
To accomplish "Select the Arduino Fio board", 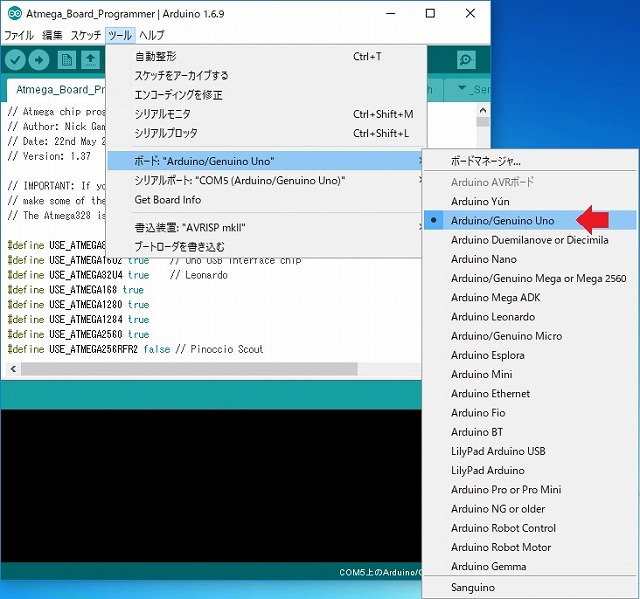I will coord(530,413).
